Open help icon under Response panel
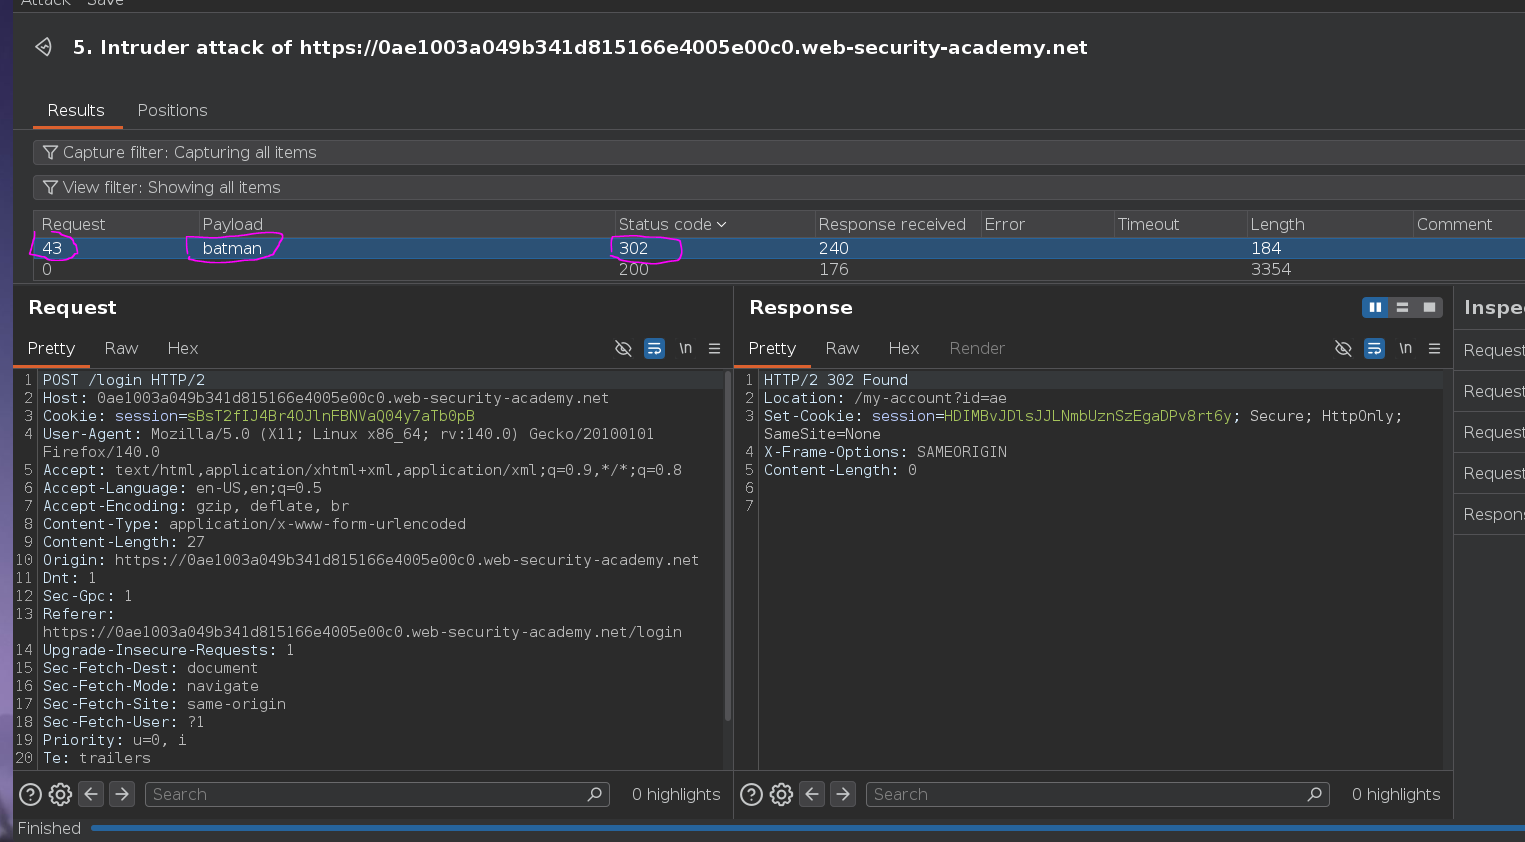Viewport: 1525px width, 842px height. [751, 794]
